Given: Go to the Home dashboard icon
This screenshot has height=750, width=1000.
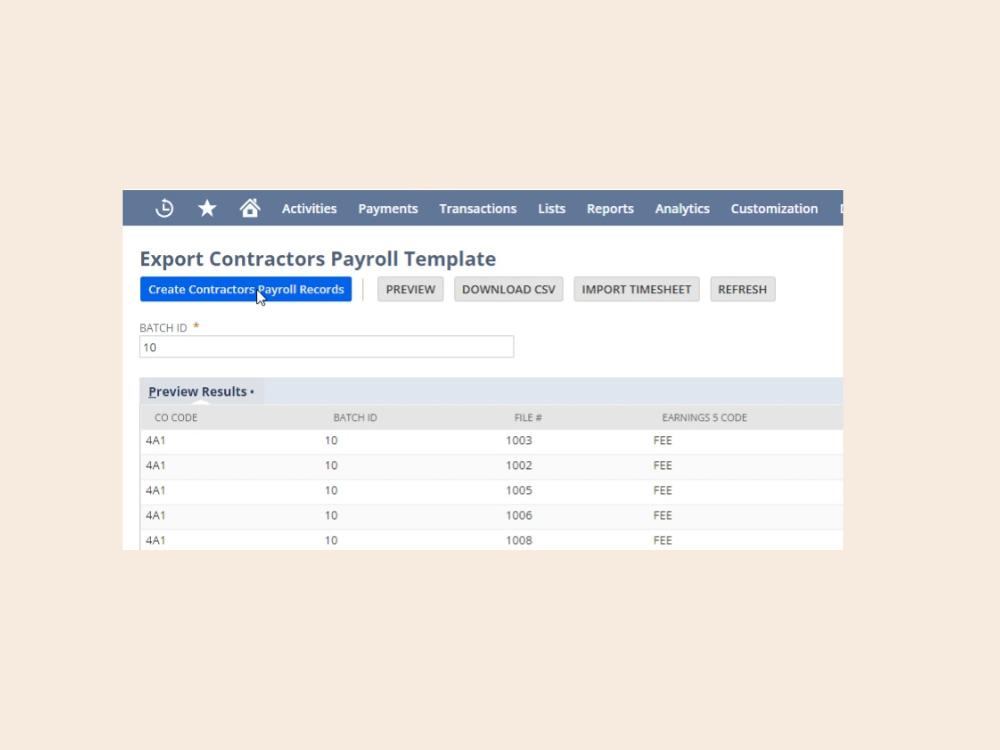Looking at the screenshot, I should click(x=250, y=208).
